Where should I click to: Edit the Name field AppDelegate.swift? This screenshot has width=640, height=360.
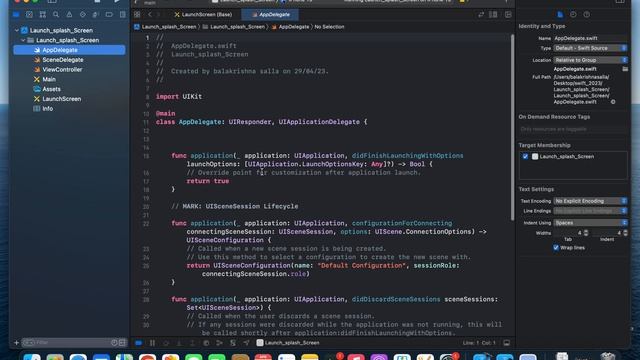click(x=590, y=38)
